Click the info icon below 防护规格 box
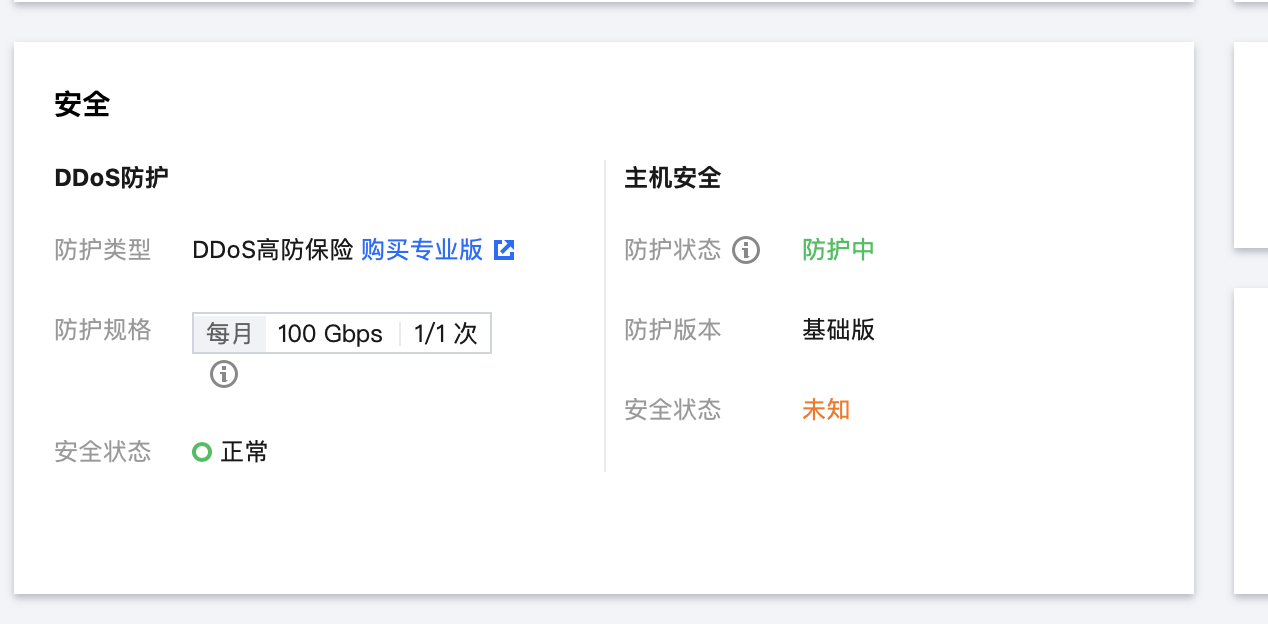Viewport: 1268px width, 624px height. [224, 375]
